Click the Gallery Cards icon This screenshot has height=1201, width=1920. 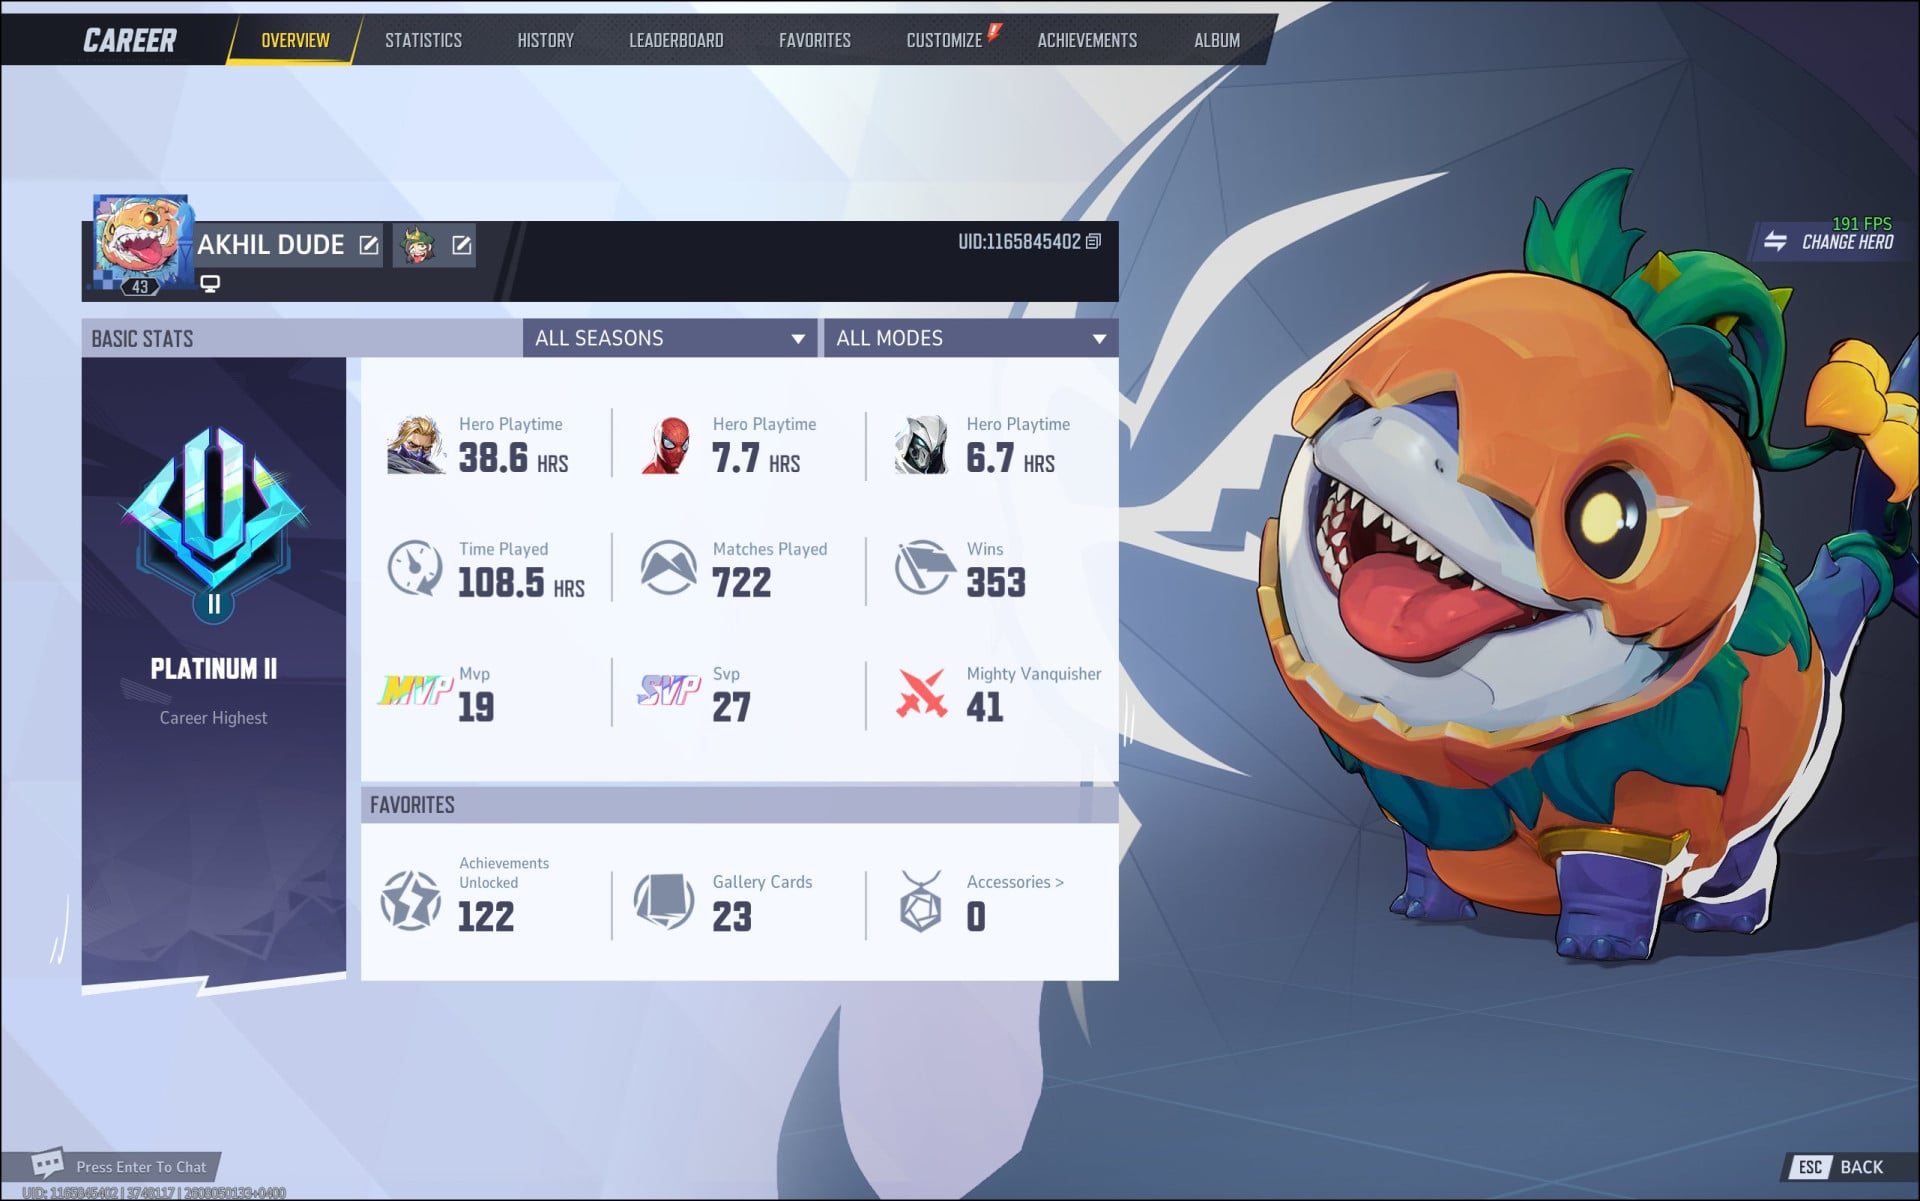[x=665, y=900]
